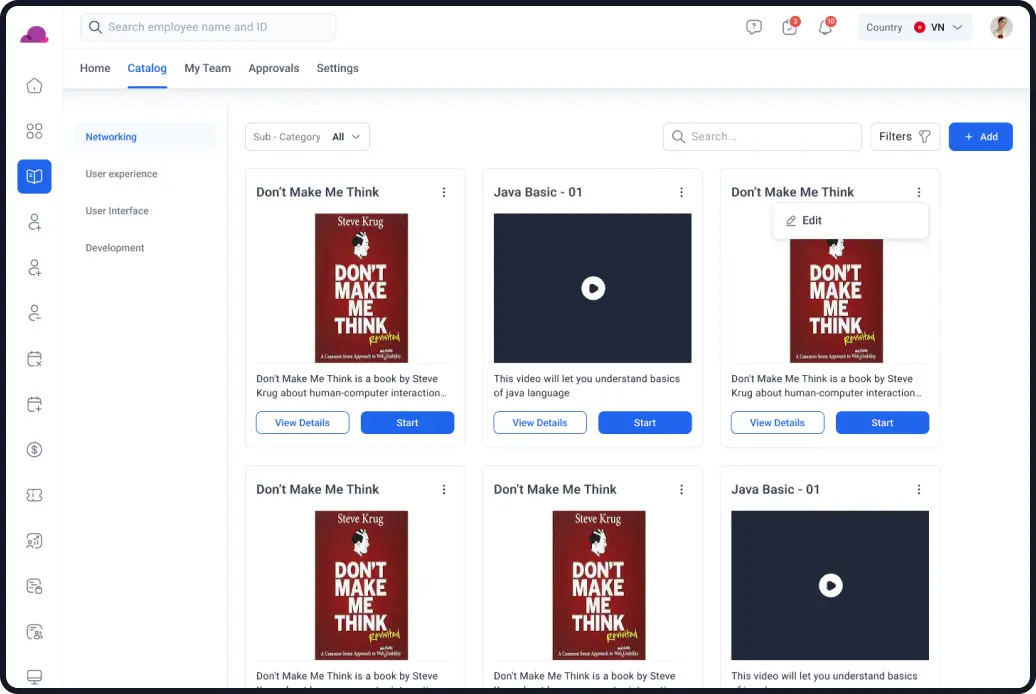Click View Details on the card with the Edit popup
The image size is (1036, 694).
coord(777,423)
